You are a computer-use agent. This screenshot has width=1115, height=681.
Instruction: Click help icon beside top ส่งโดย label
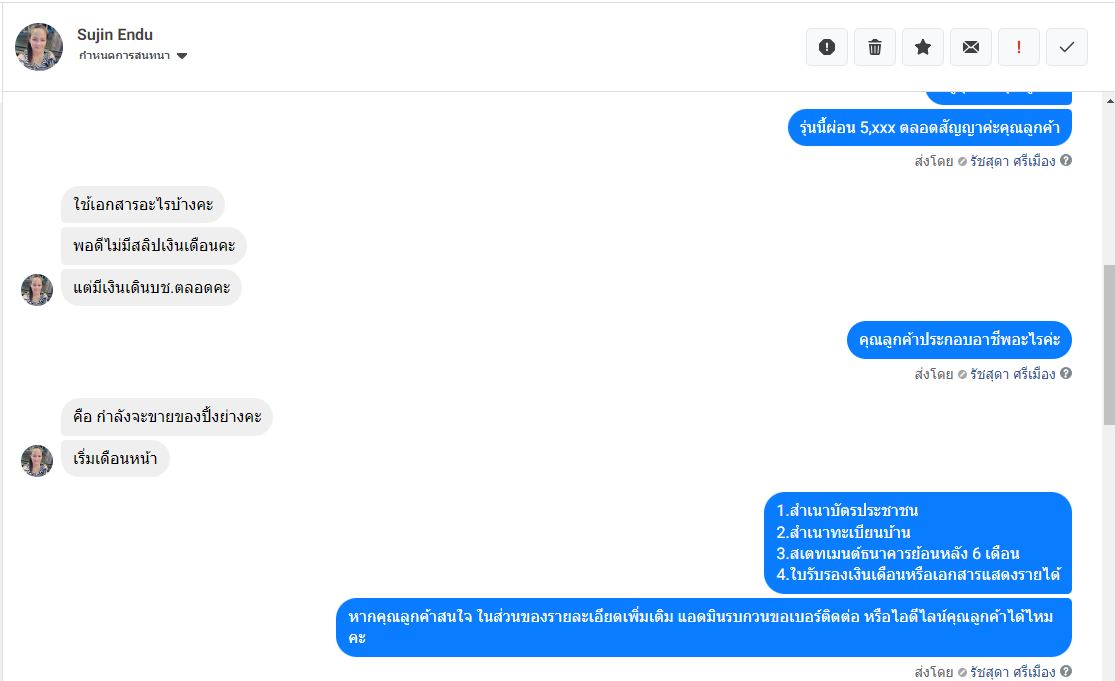pos(1066,161)
